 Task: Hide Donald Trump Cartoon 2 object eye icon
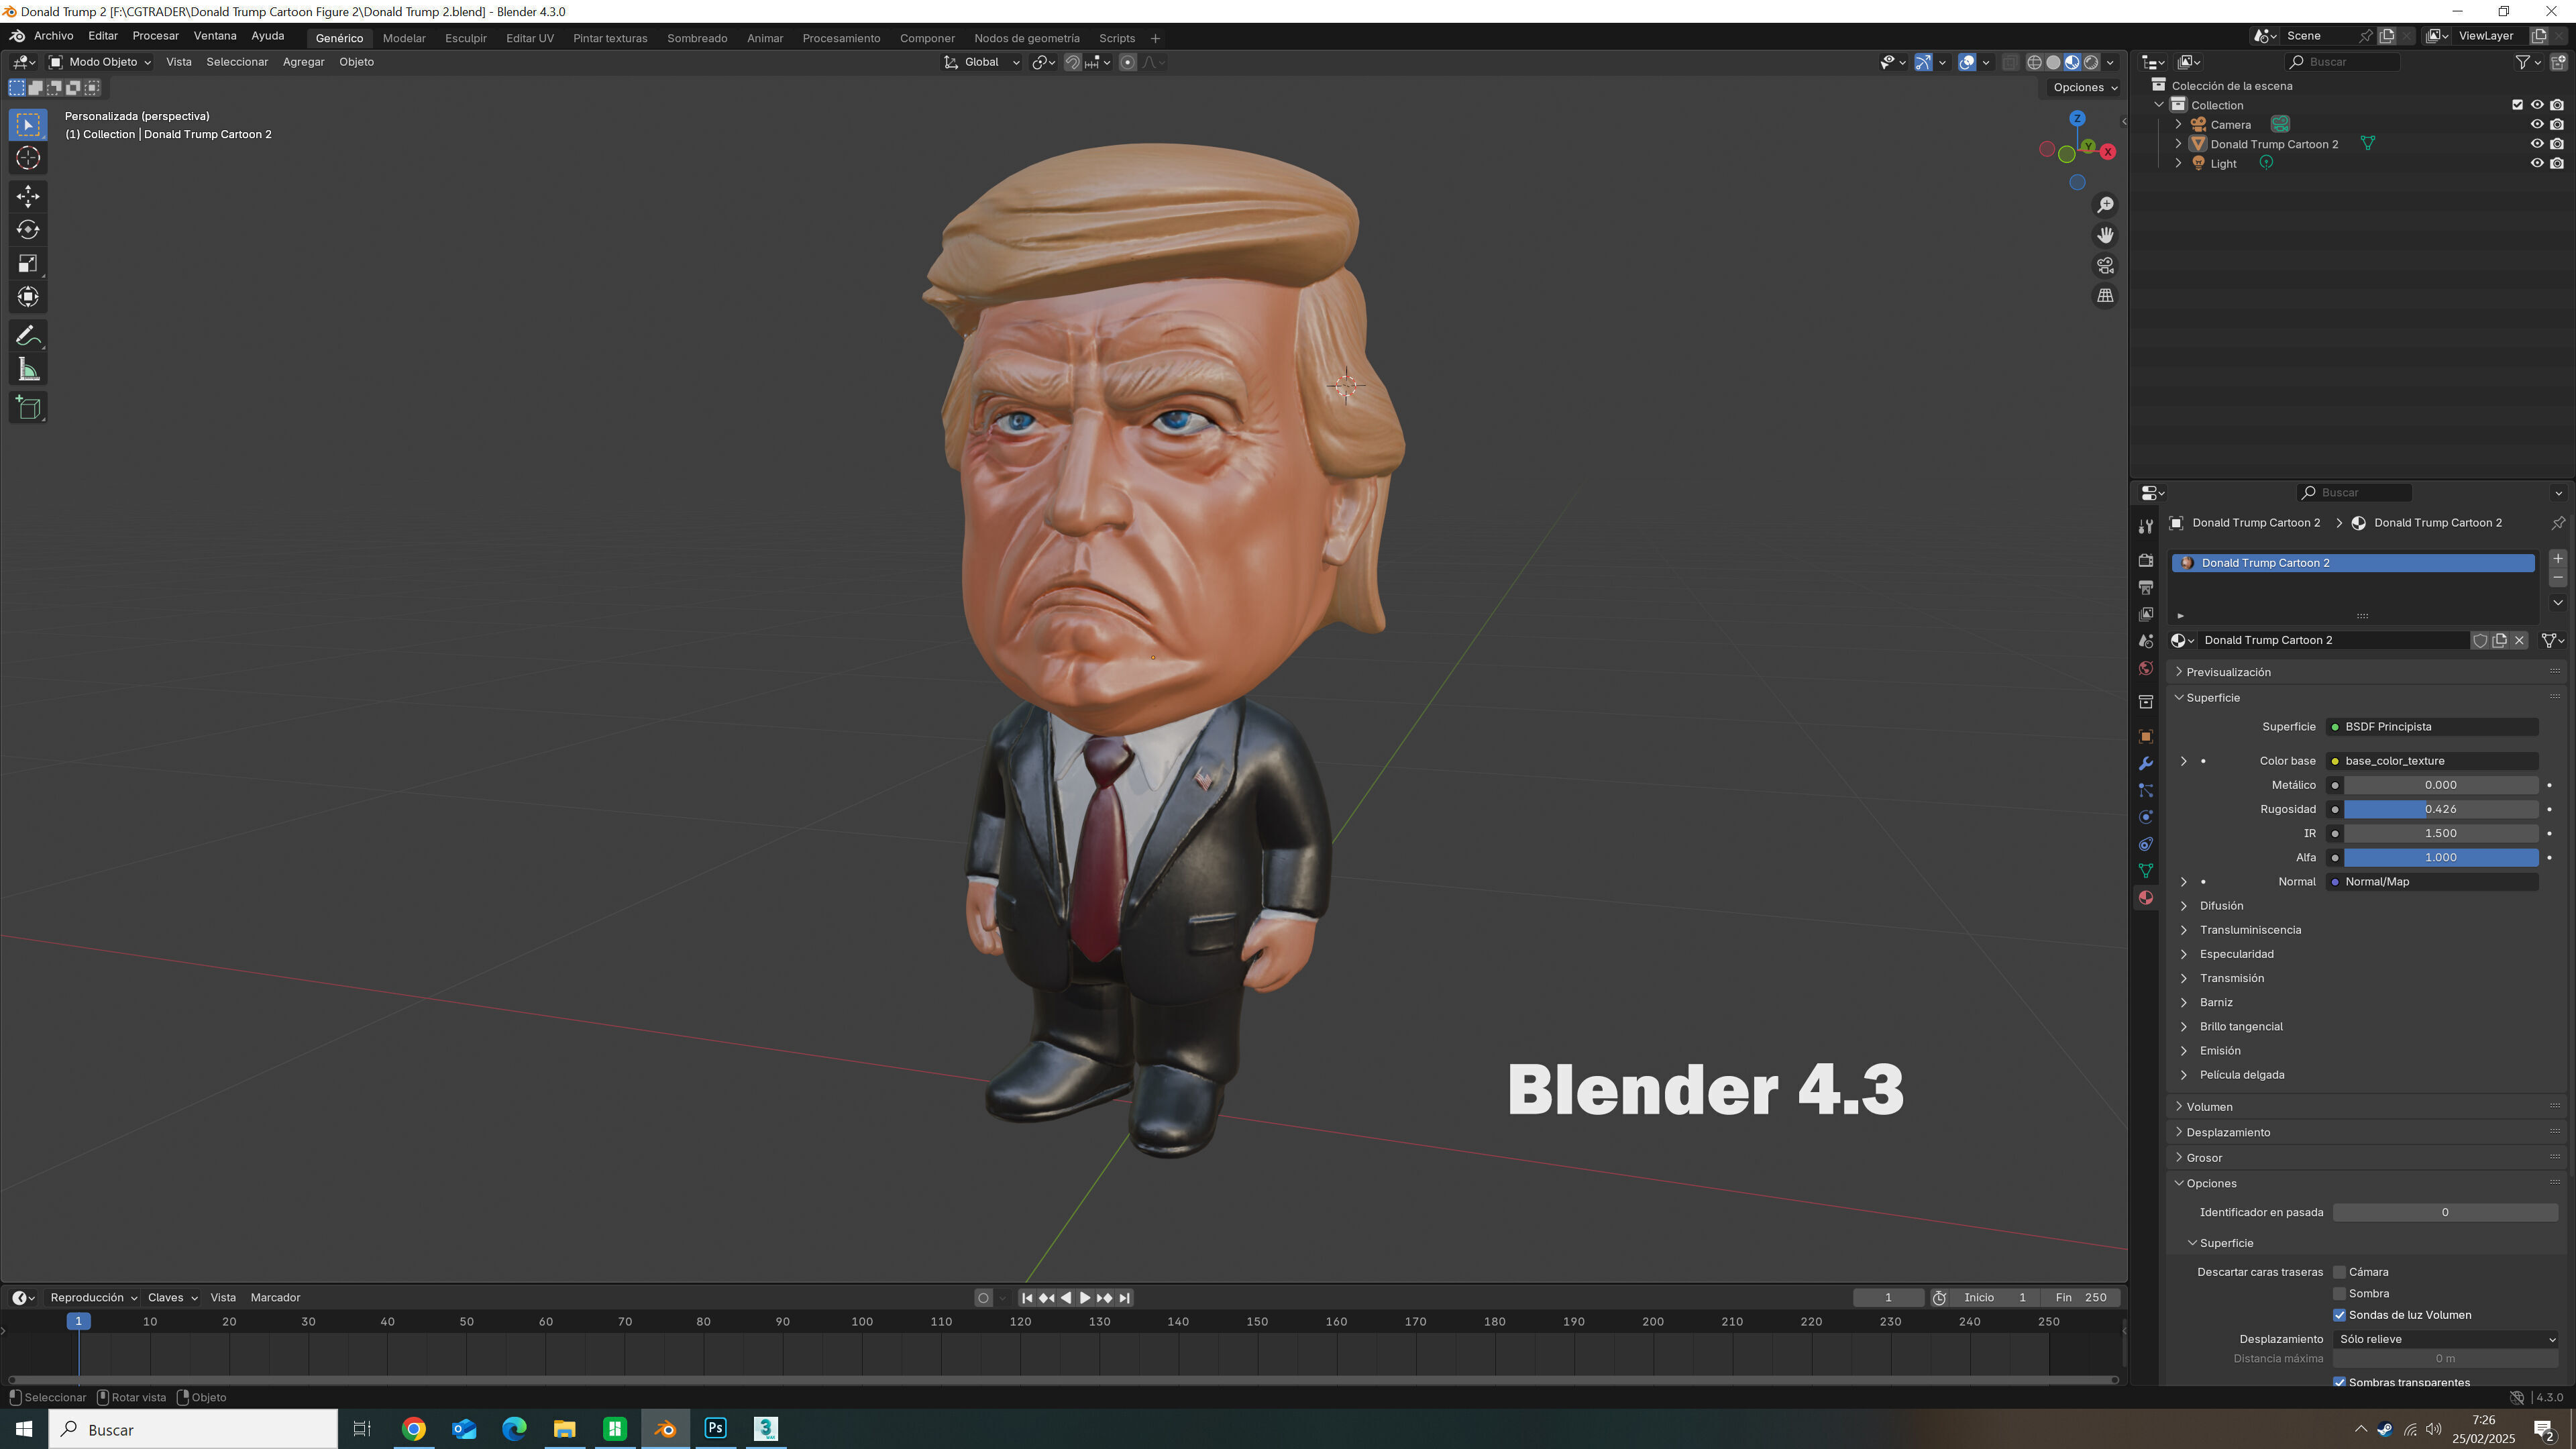click(x=2537, y=144)
